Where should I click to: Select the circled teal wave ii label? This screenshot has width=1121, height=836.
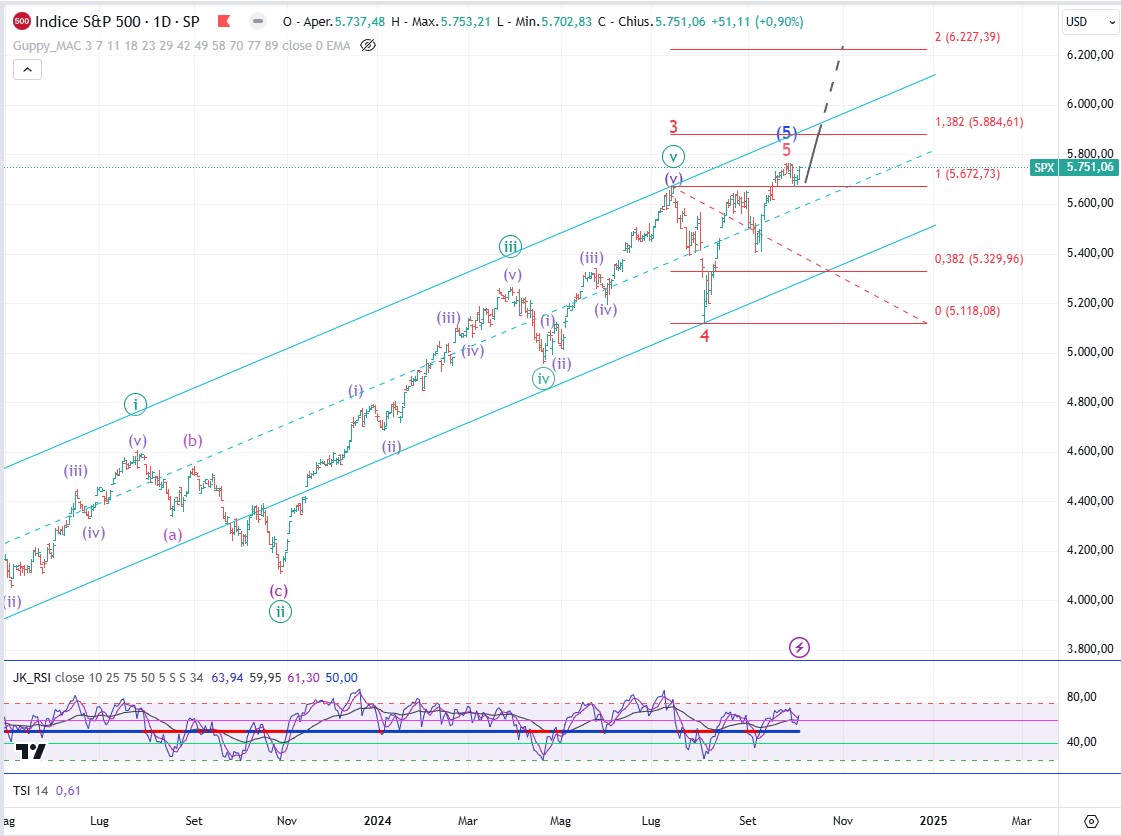pos(280,611)
